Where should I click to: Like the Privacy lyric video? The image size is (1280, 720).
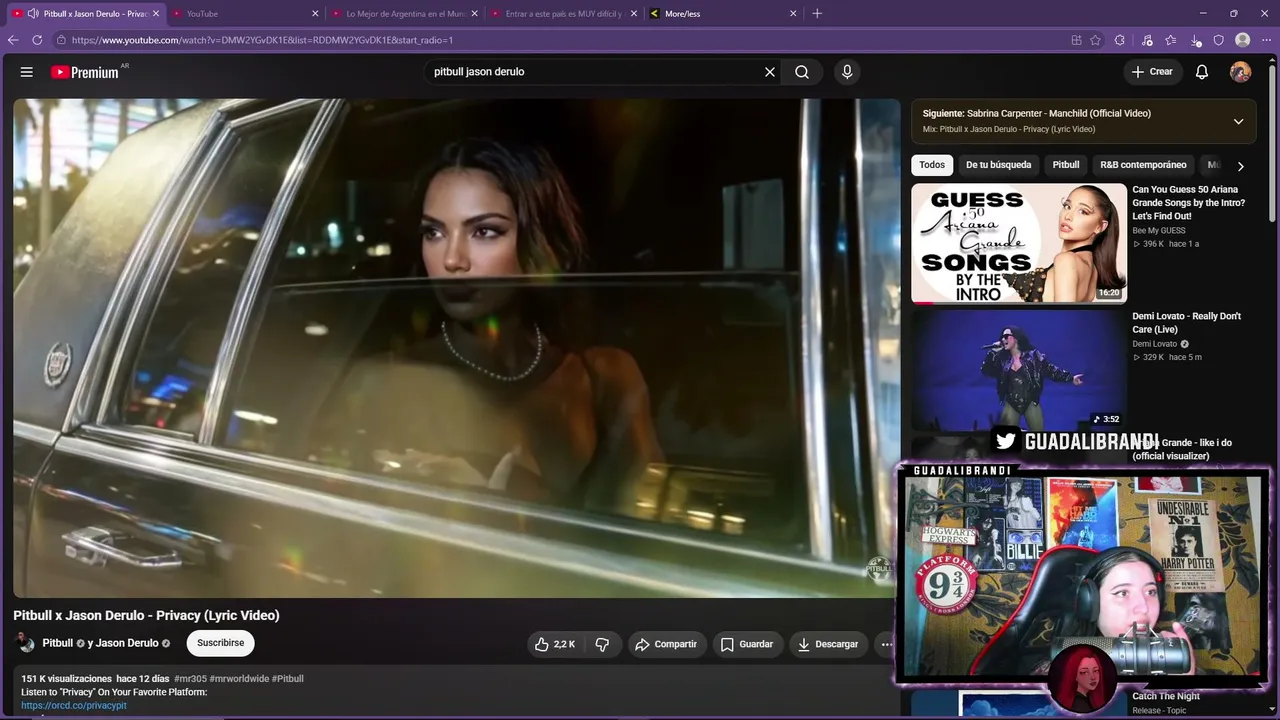[x=555, y=644]
